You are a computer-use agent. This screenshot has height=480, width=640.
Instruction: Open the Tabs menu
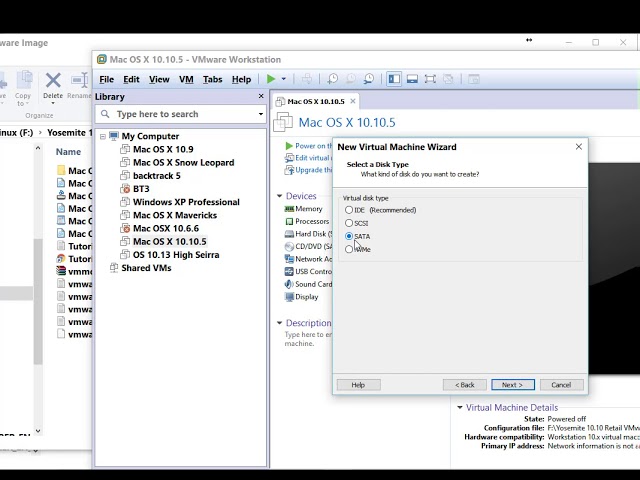213,80
